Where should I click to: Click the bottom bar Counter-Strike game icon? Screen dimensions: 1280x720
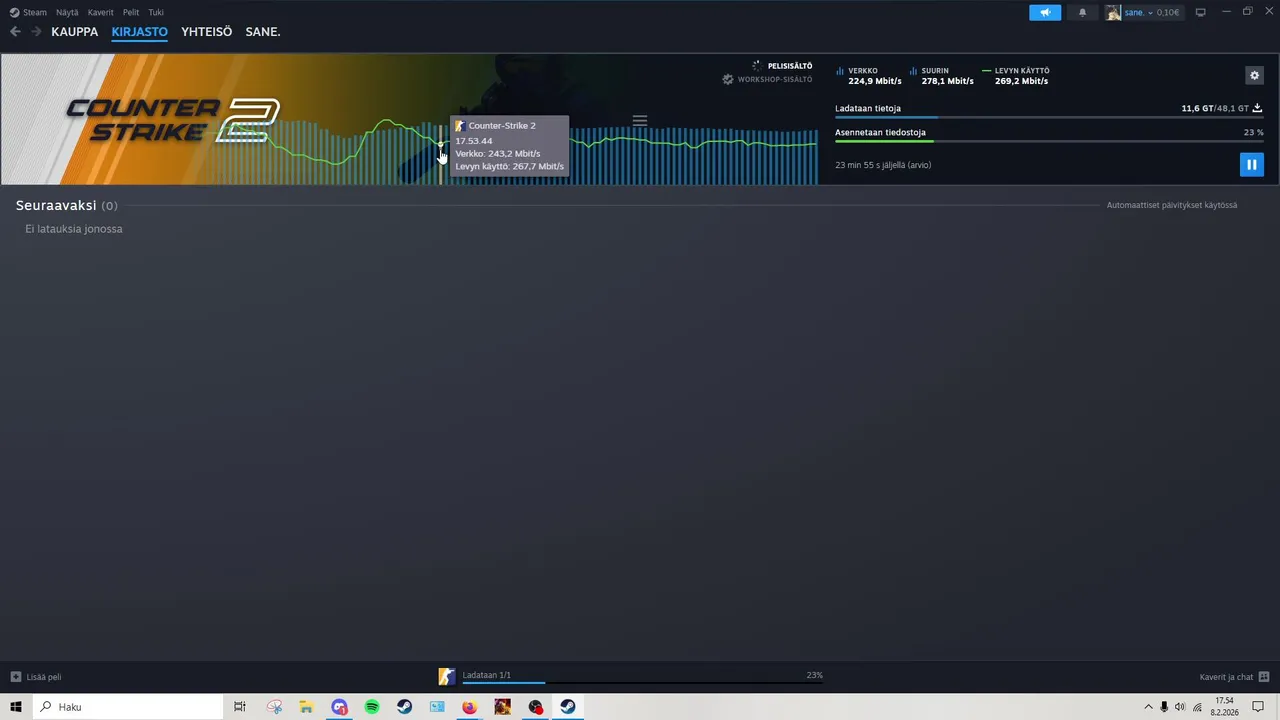point(447,677)
